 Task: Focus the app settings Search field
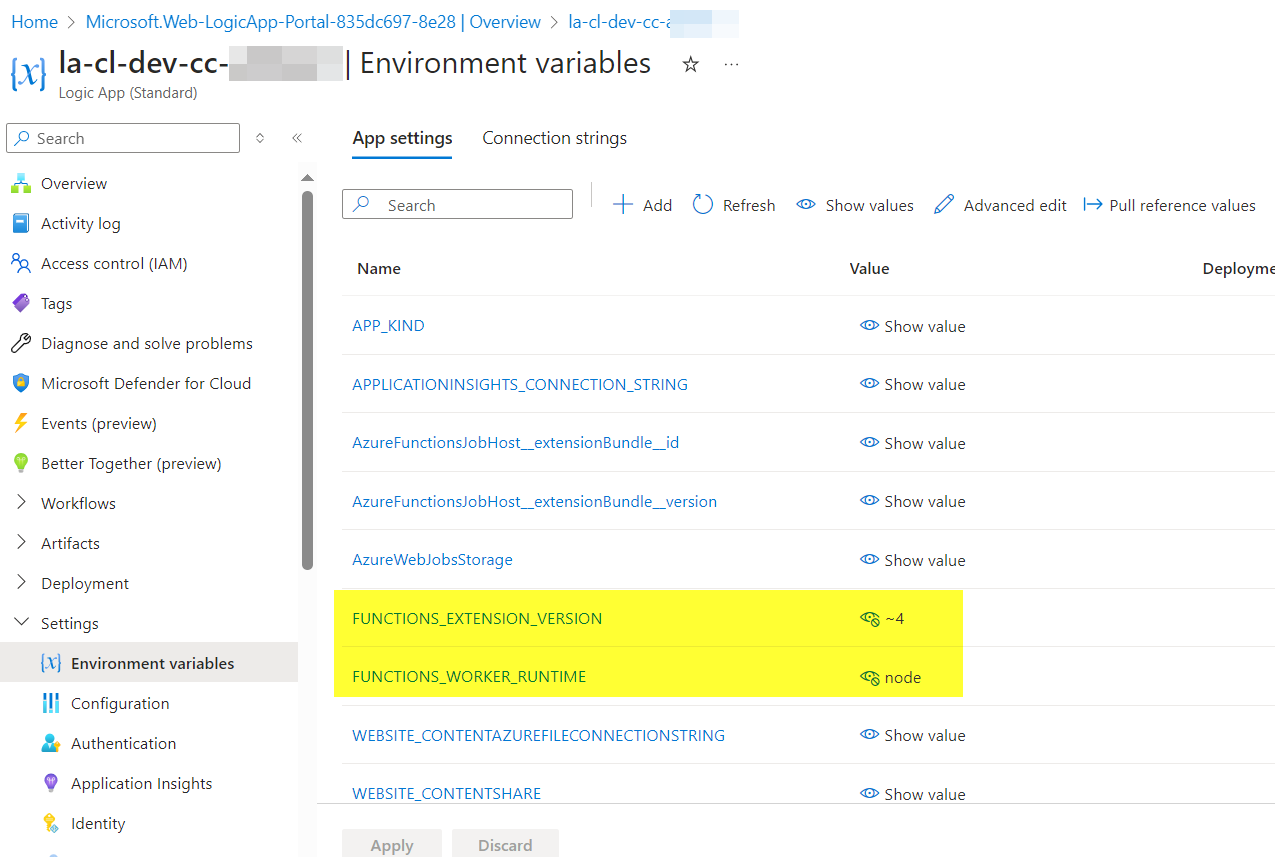457,205
